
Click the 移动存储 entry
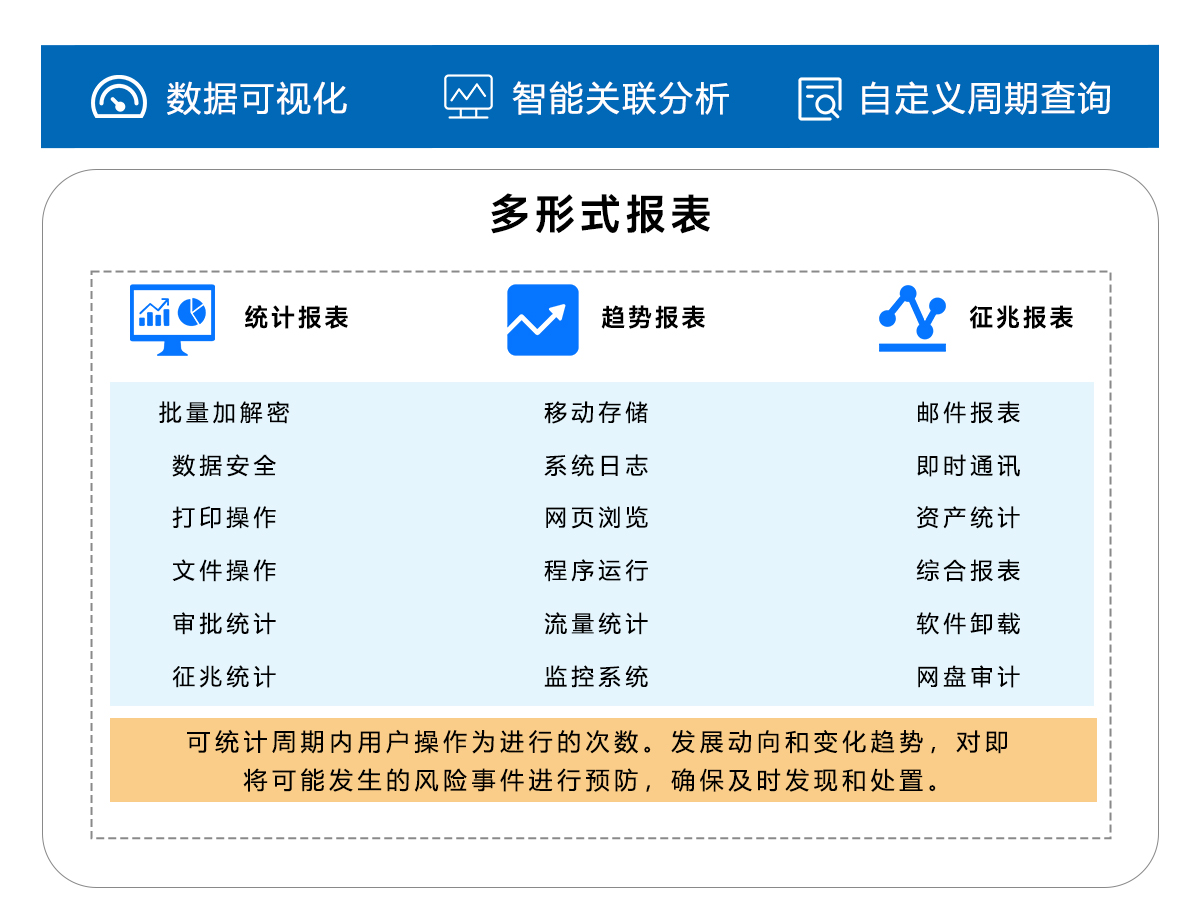(597, 413)
